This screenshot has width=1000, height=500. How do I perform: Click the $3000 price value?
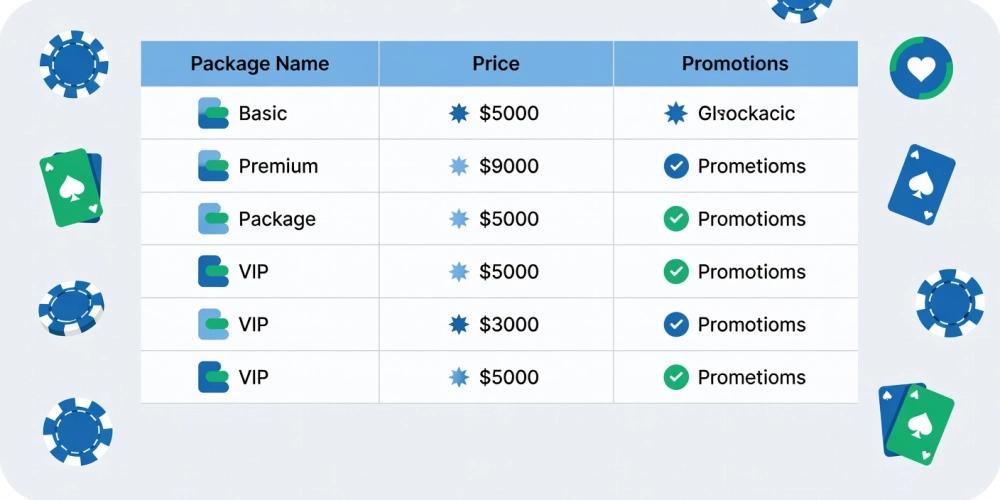[509, 325]
